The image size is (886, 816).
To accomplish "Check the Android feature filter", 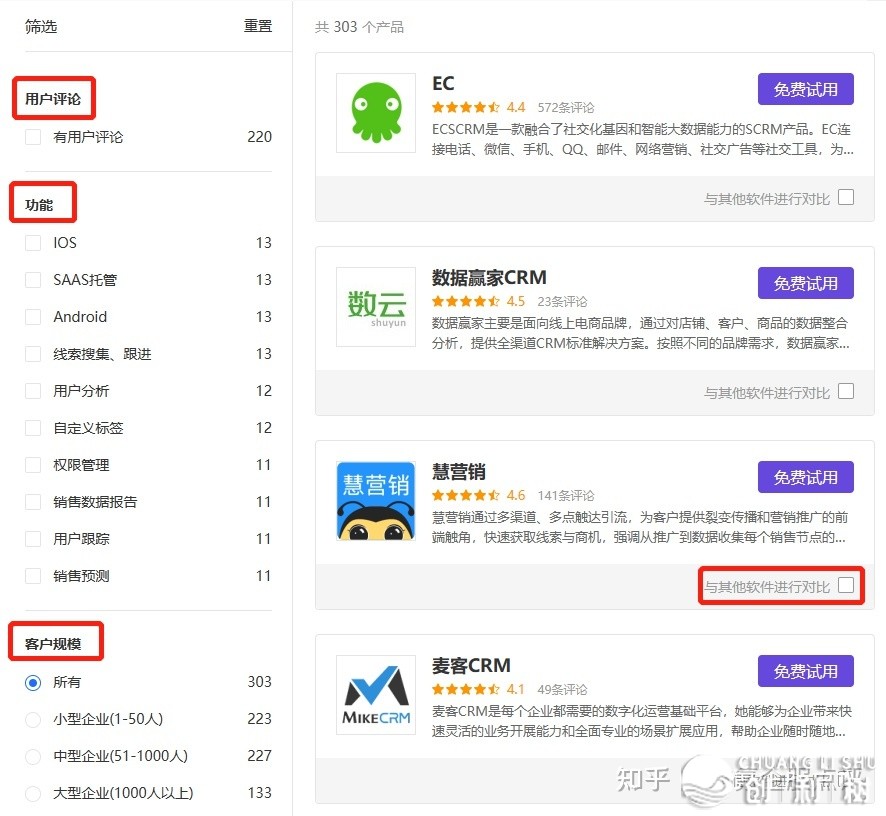I will [x=33, y=317].
